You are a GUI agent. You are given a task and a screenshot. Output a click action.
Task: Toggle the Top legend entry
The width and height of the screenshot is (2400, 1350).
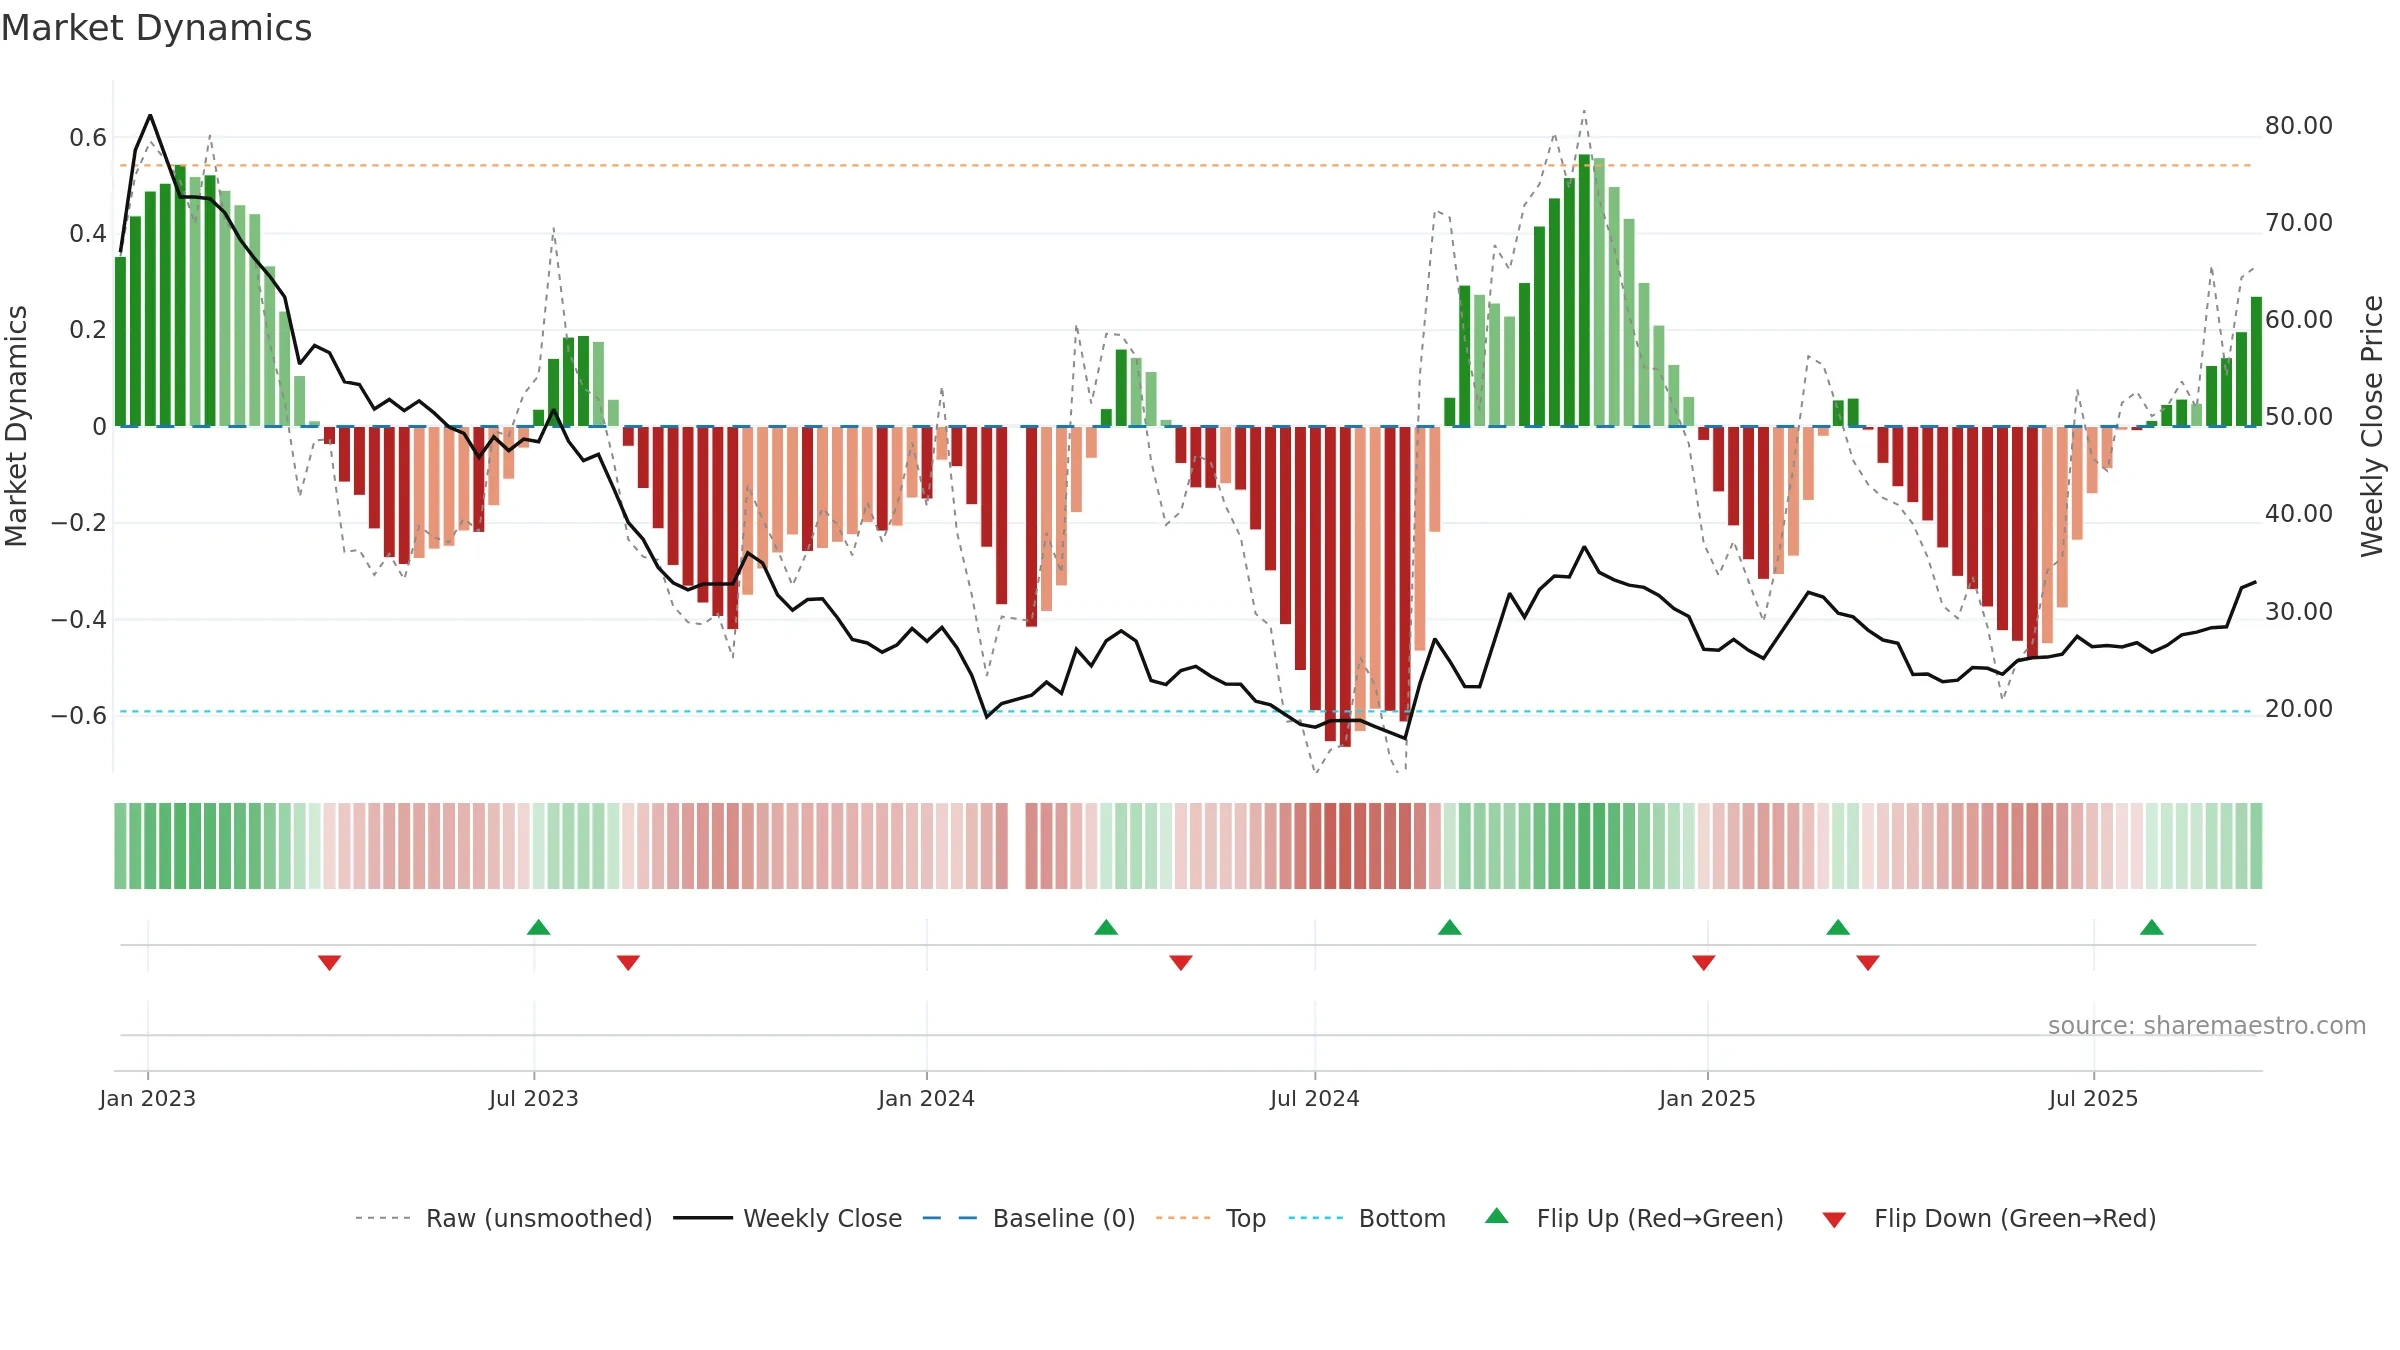1211,1218
